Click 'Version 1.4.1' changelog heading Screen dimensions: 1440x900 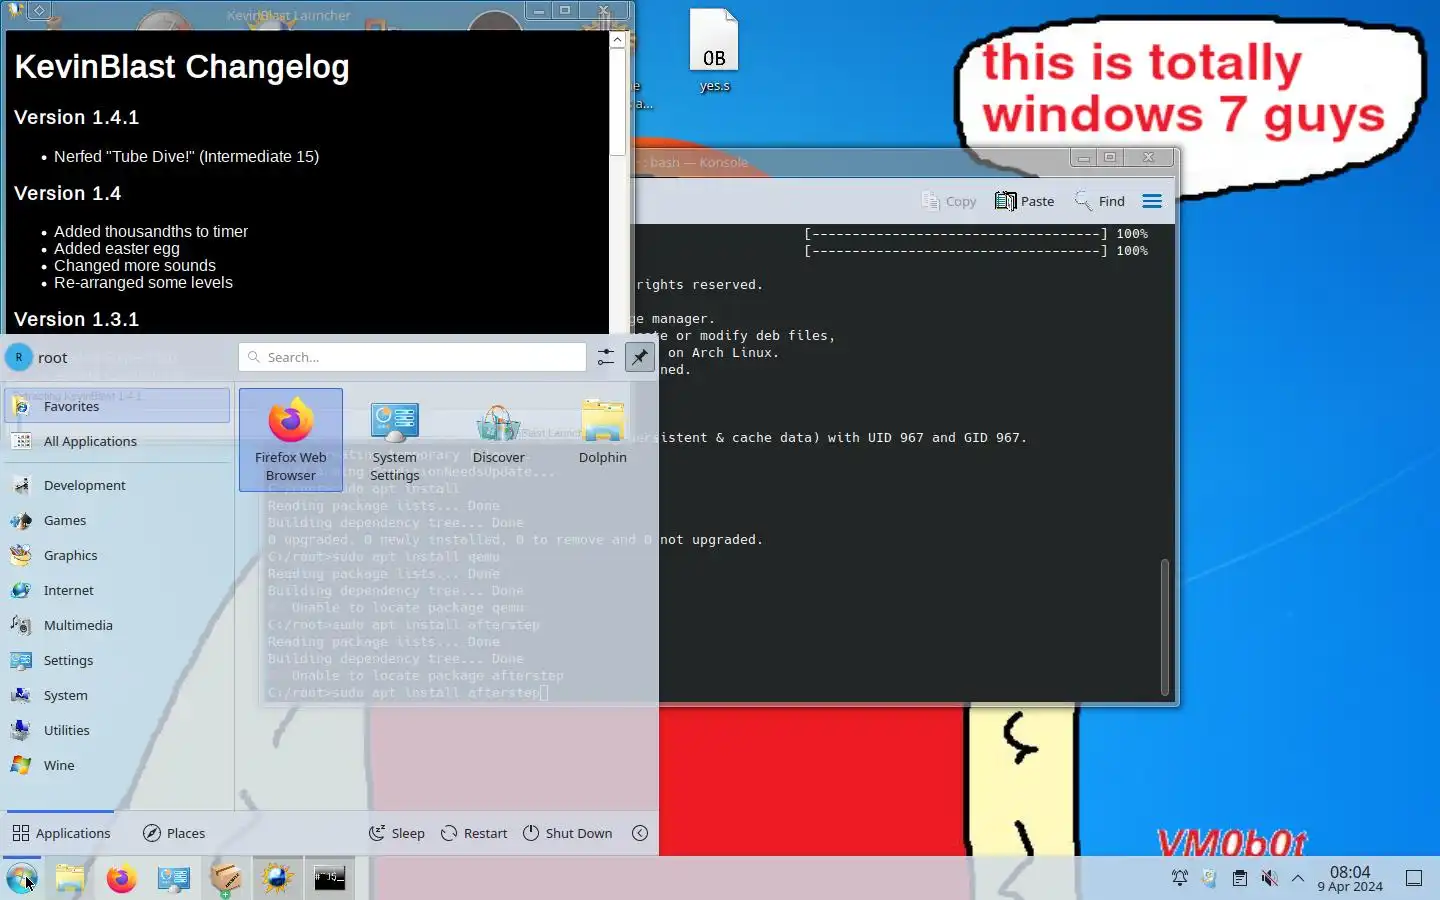coord(76,117)
